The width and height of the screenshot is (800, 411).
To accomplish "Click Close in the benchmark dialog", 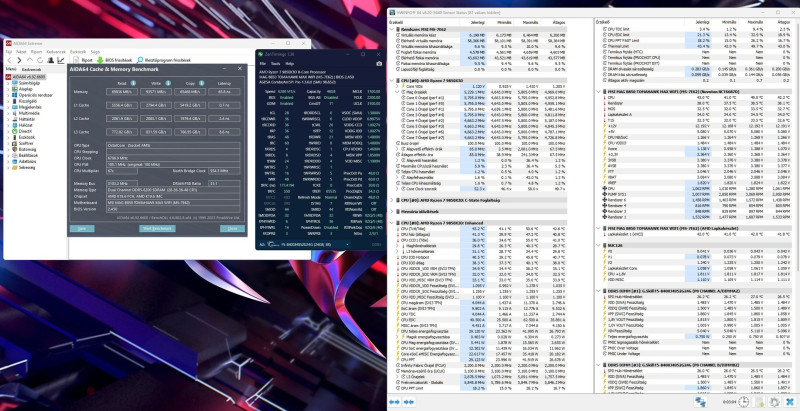I will (x=232, y=228).
